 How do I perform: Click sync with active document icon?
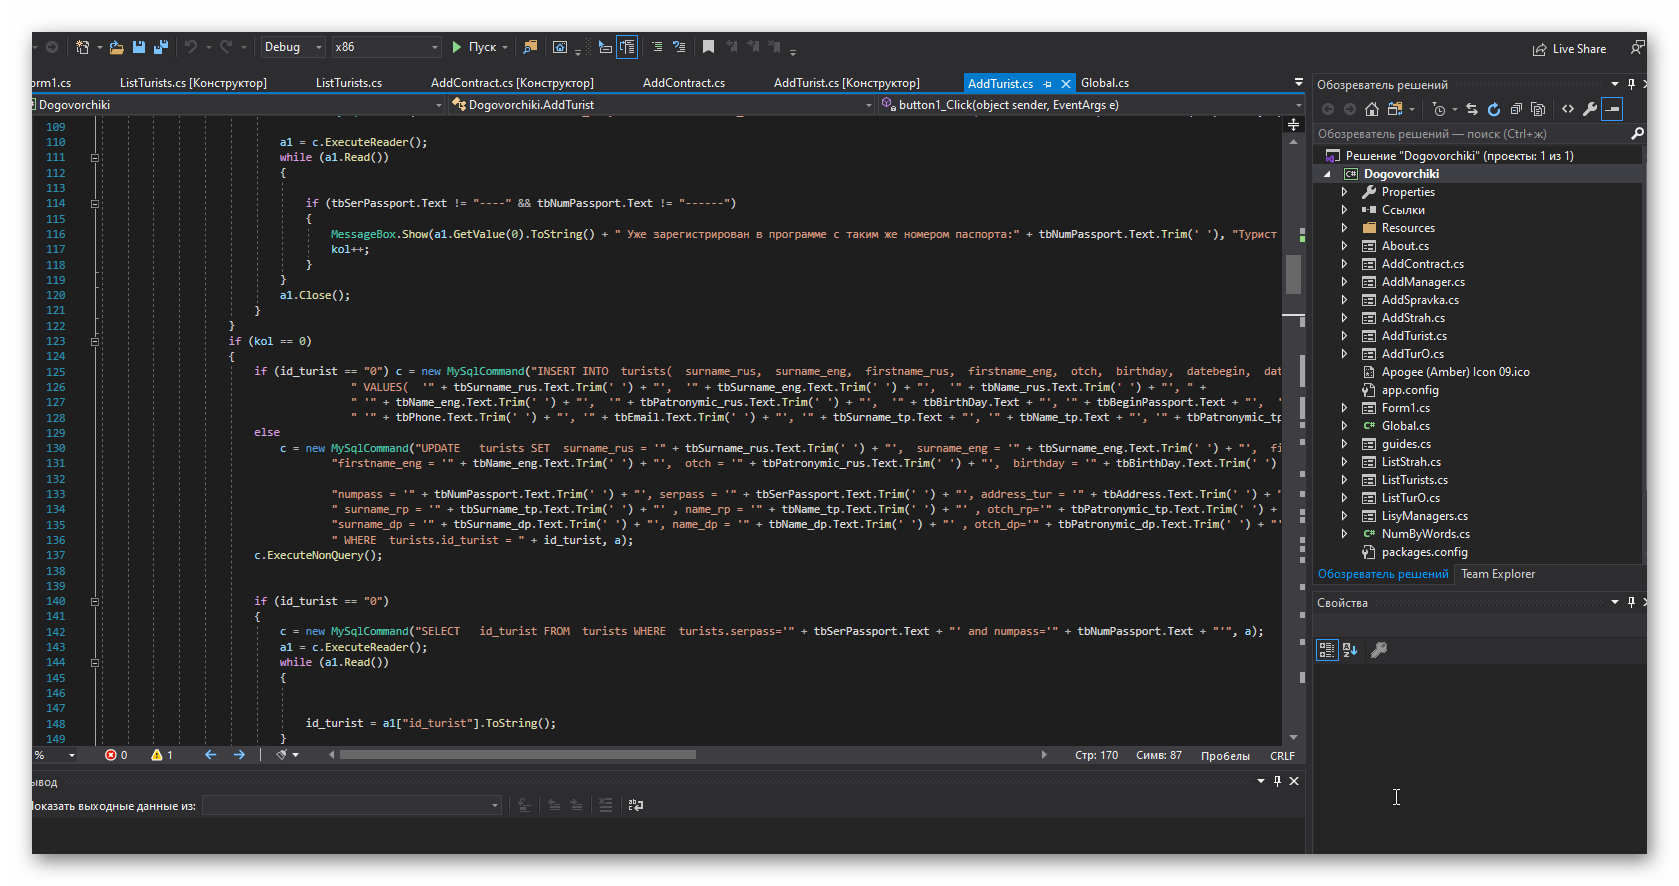click(1472, 109)
